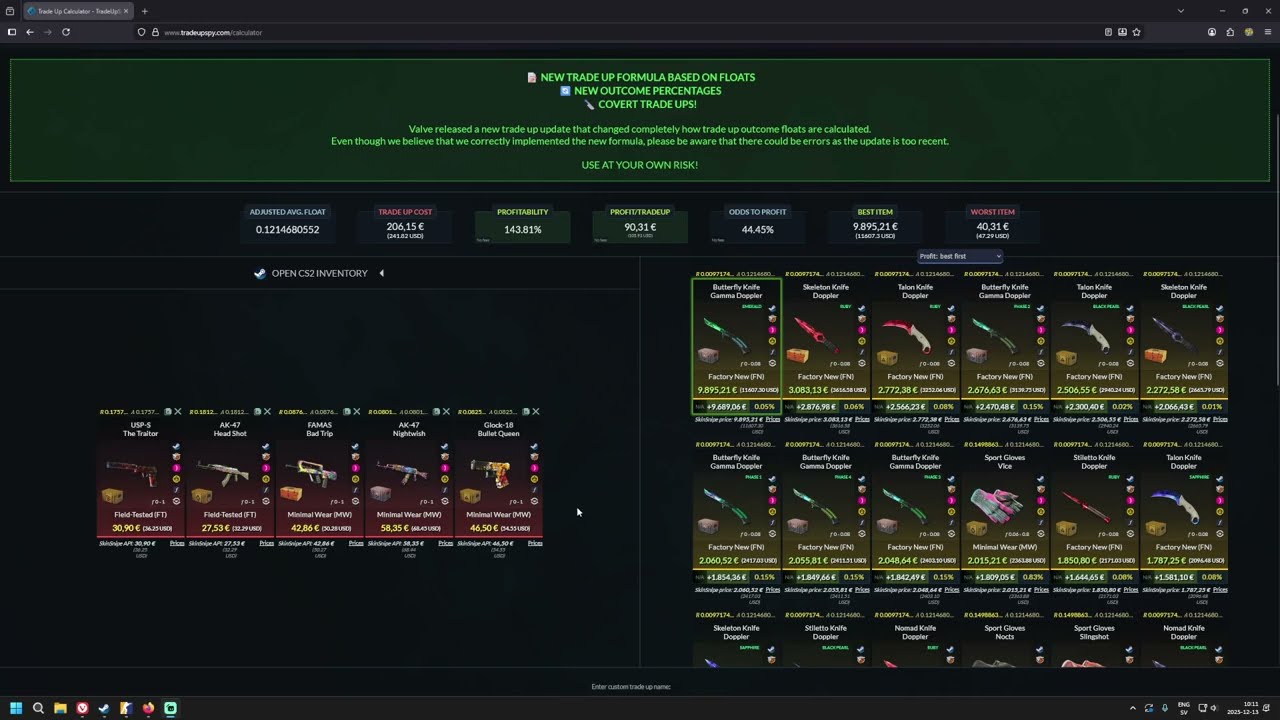Remove the Glock-18 Bullet Queen input item
The height and width of the screenshot is (720, 1280).
pos(536,412)
